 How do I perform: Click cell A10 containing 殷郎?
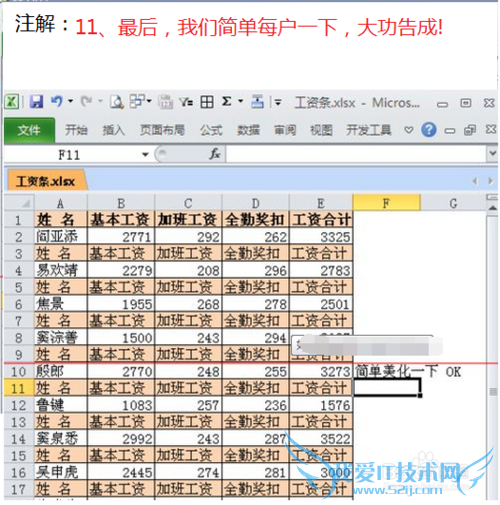tap(61, 371)
